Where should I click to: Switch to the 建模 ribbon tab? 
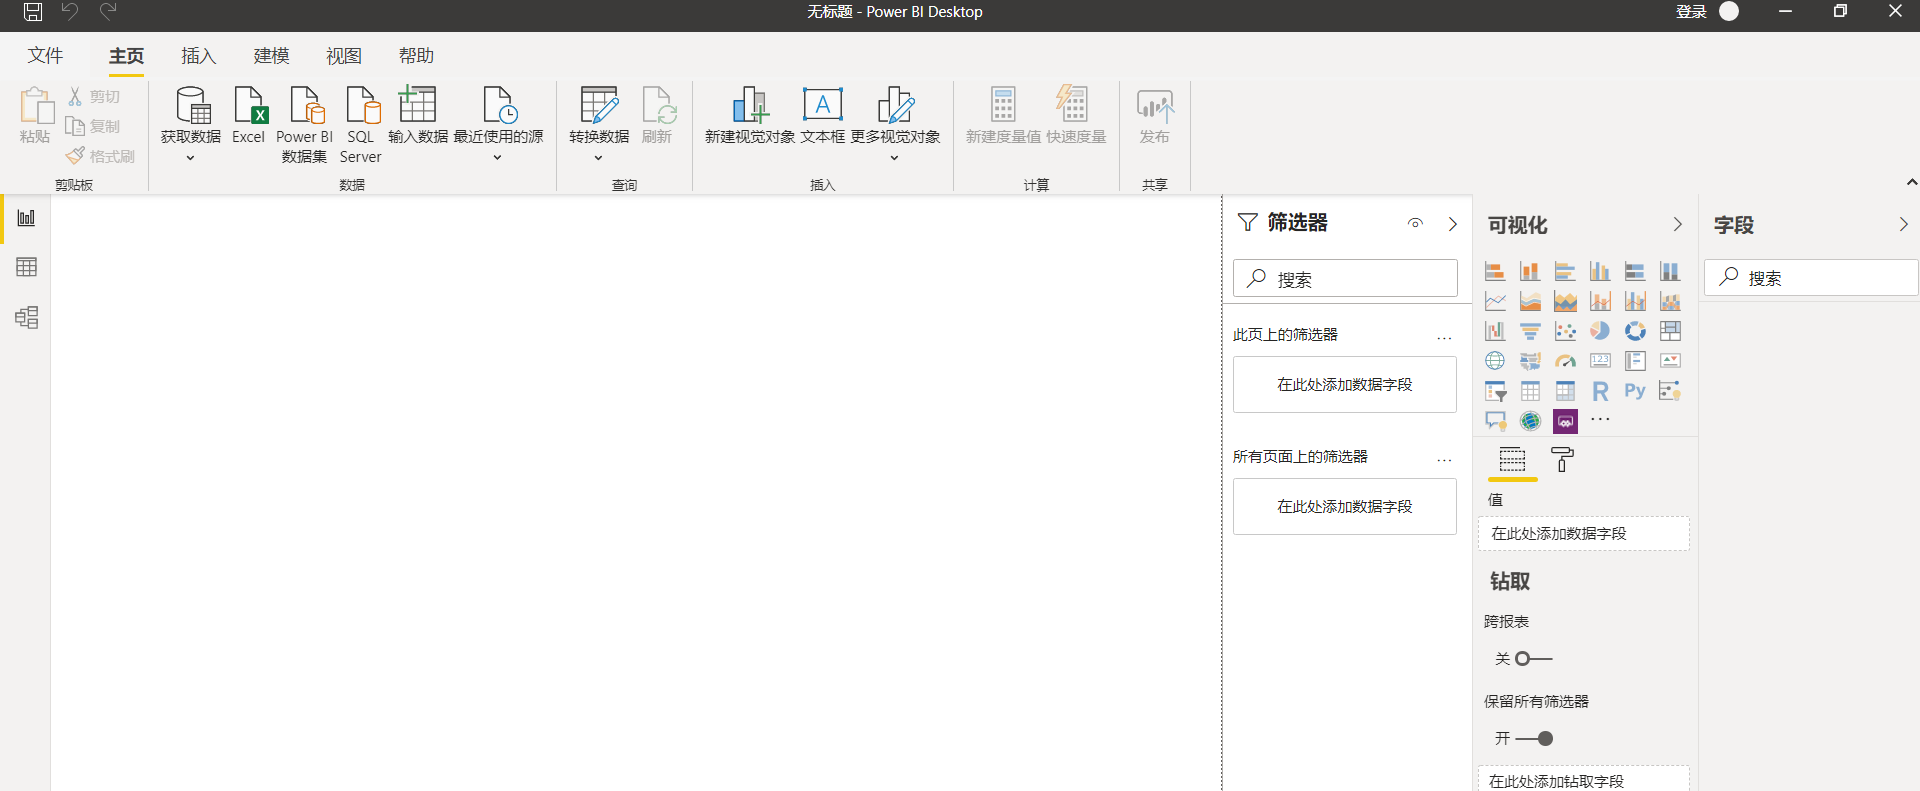click(271, 56)
